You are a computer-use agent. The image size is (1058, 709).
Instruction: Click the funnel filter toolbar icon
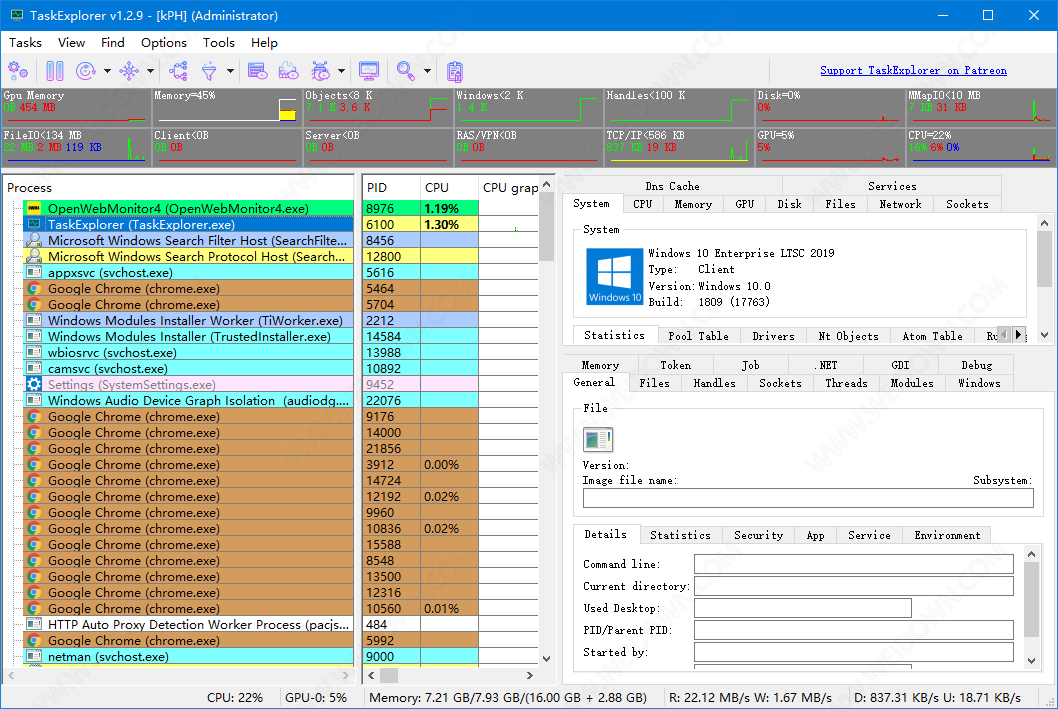tap(209, 70)
